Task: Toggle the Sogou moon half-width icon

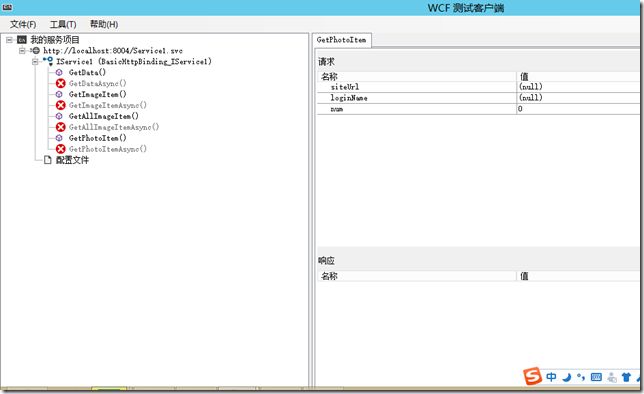Action: pos(567,377)
